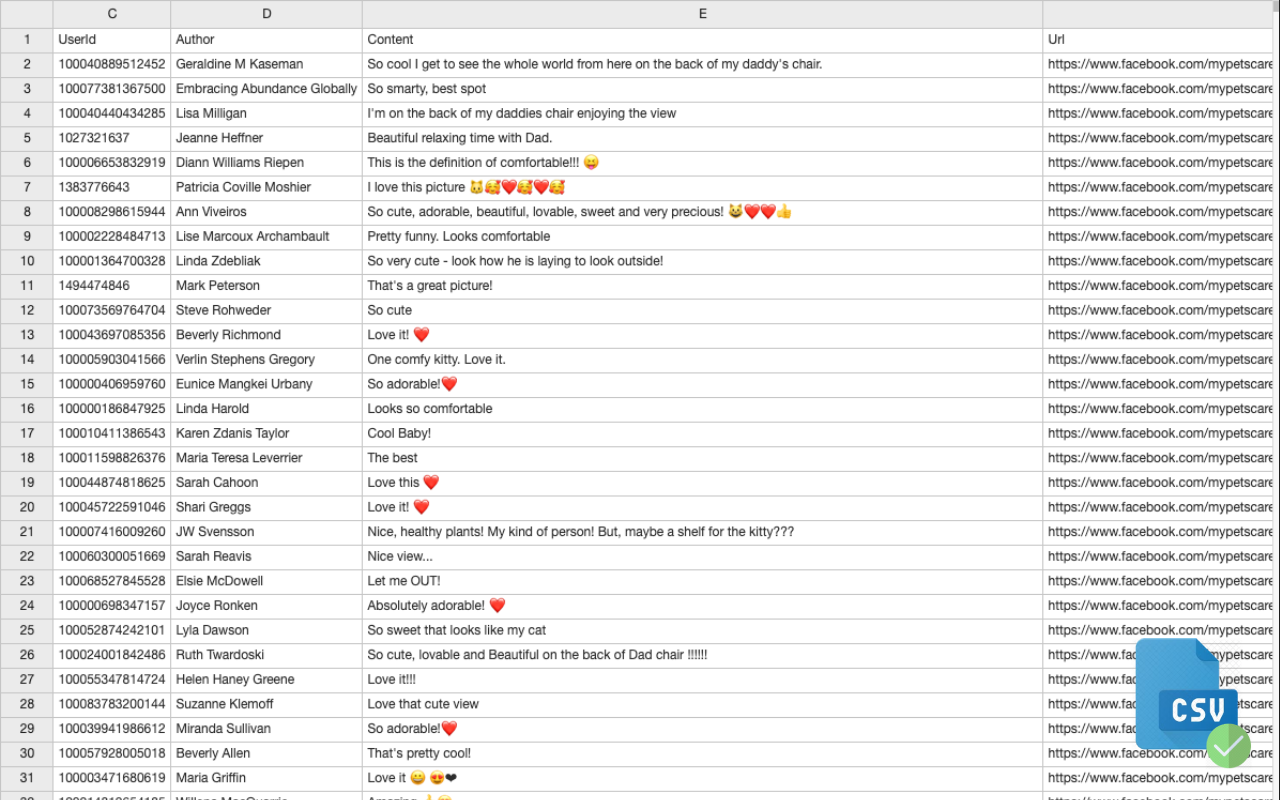
Task: Select comment 'One comfy kitty. Love it.'
Action: click(x=703, y=359)
